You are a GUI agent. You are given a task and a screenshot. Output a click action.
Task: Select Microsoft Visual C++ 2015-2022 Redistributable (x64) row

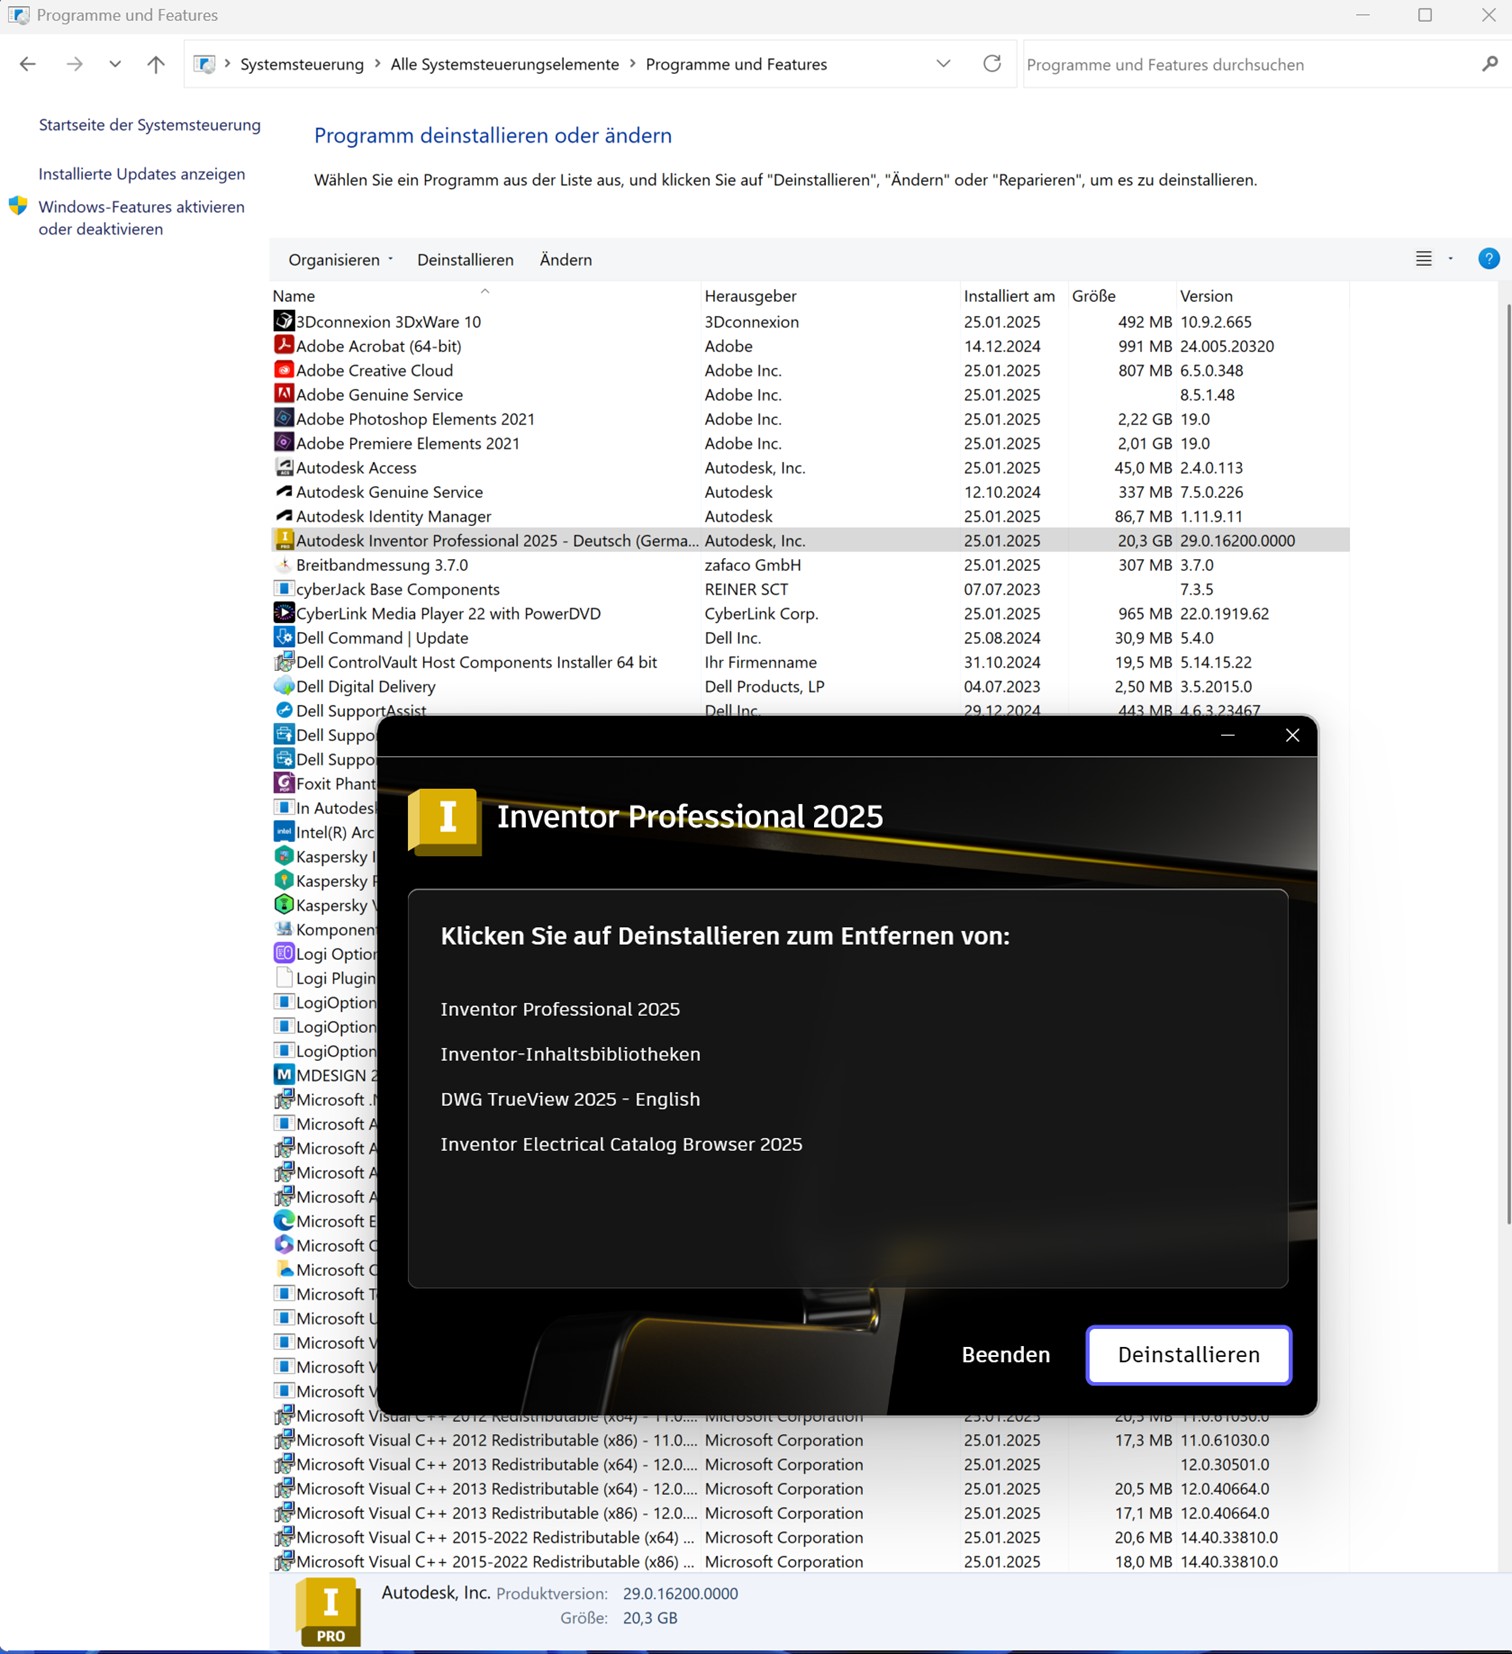point(810,1537)
